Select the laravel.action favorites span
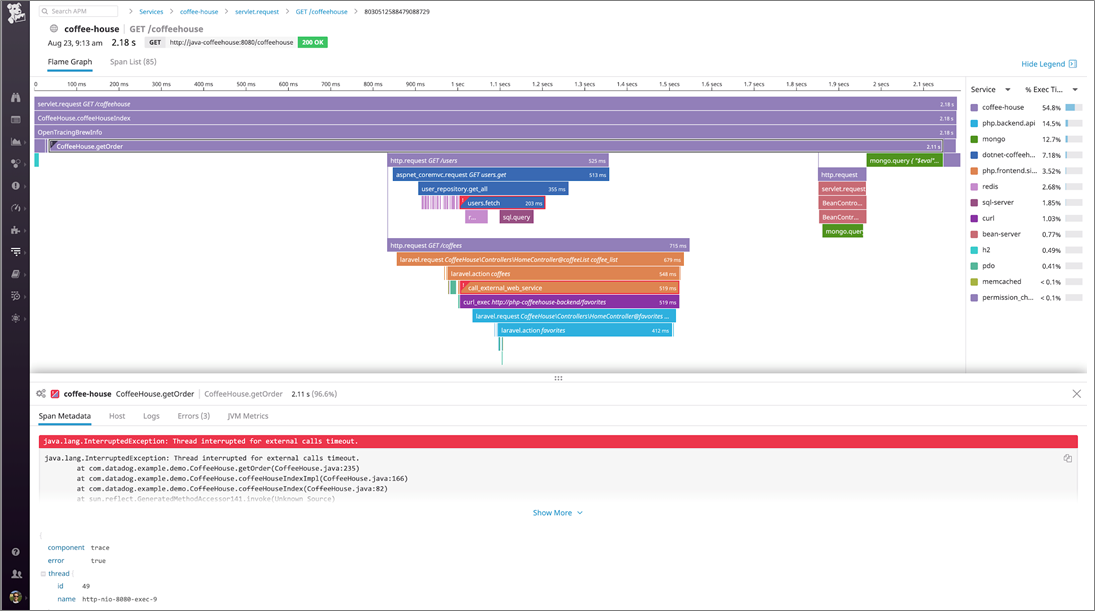1095x611 pixels. [x=585, y=330]
